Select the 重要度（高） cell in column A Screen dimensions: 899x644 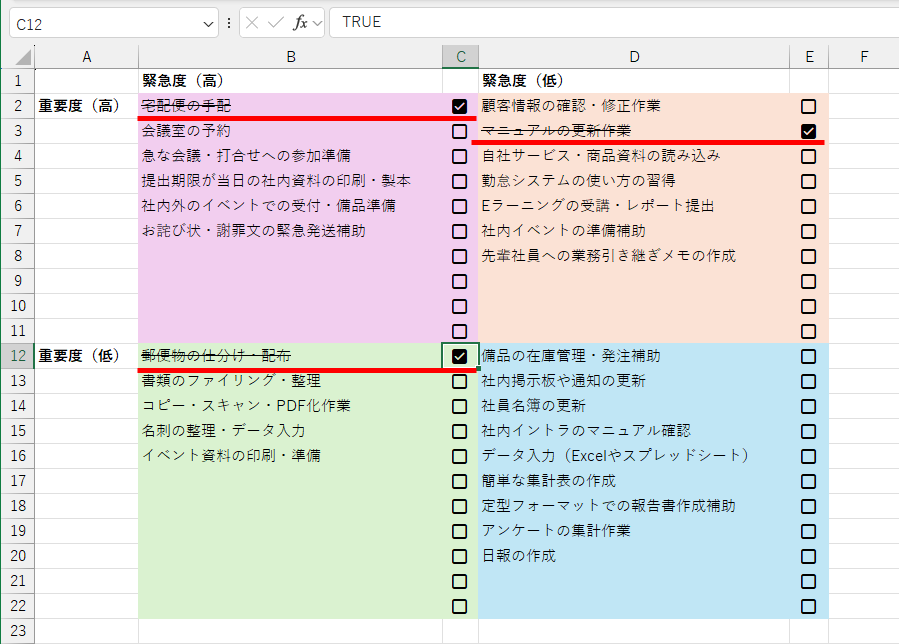86,106
